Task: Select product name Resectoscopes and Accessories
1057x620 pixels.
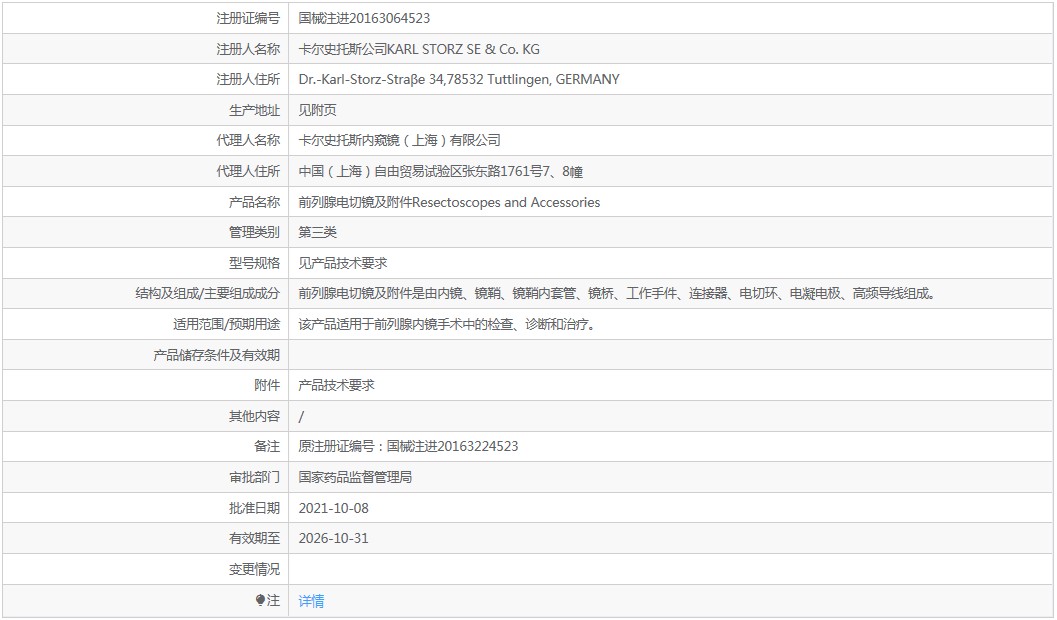Action: point(506,202)
